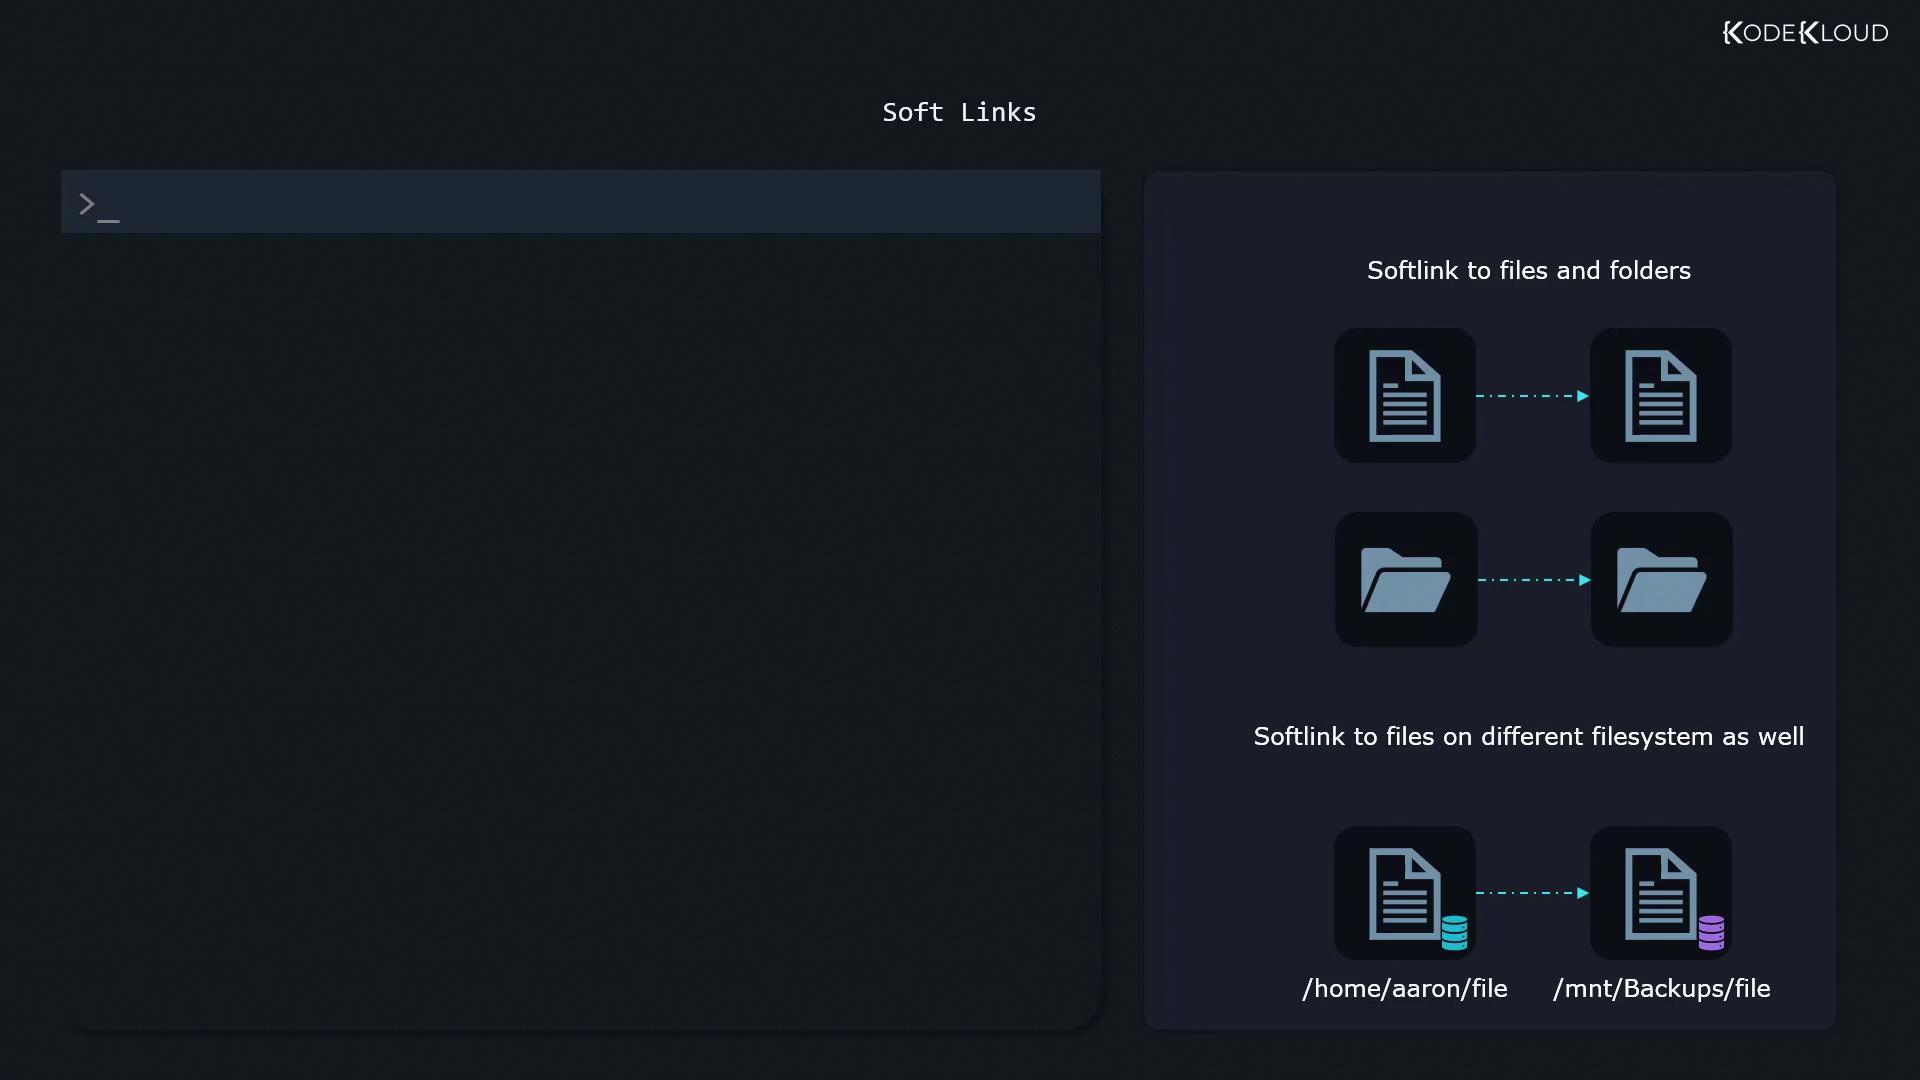
Task: Click the 'Softlink to files and folders' heading
Action: click(1528, 270)
